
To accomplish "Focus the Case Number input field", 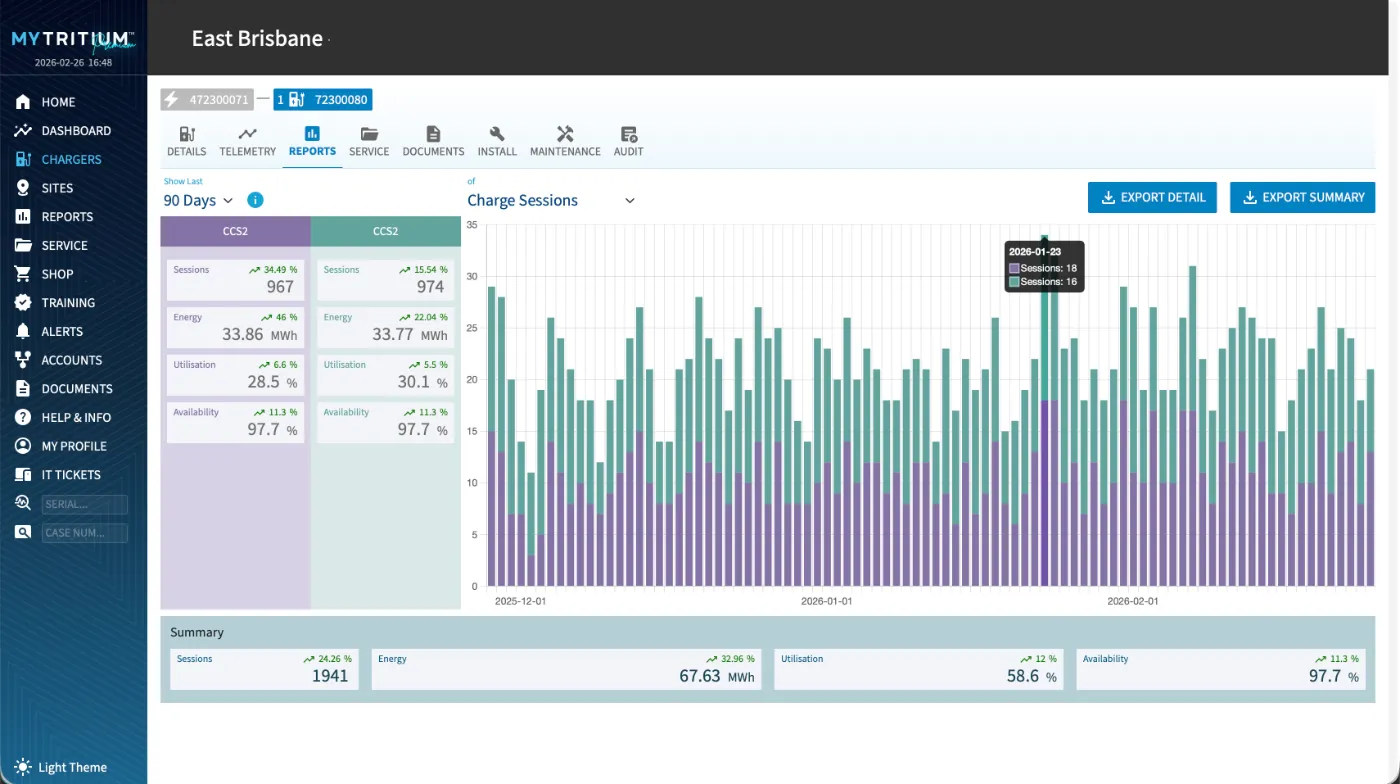I will pyautogui.click(x=85, y=533).
